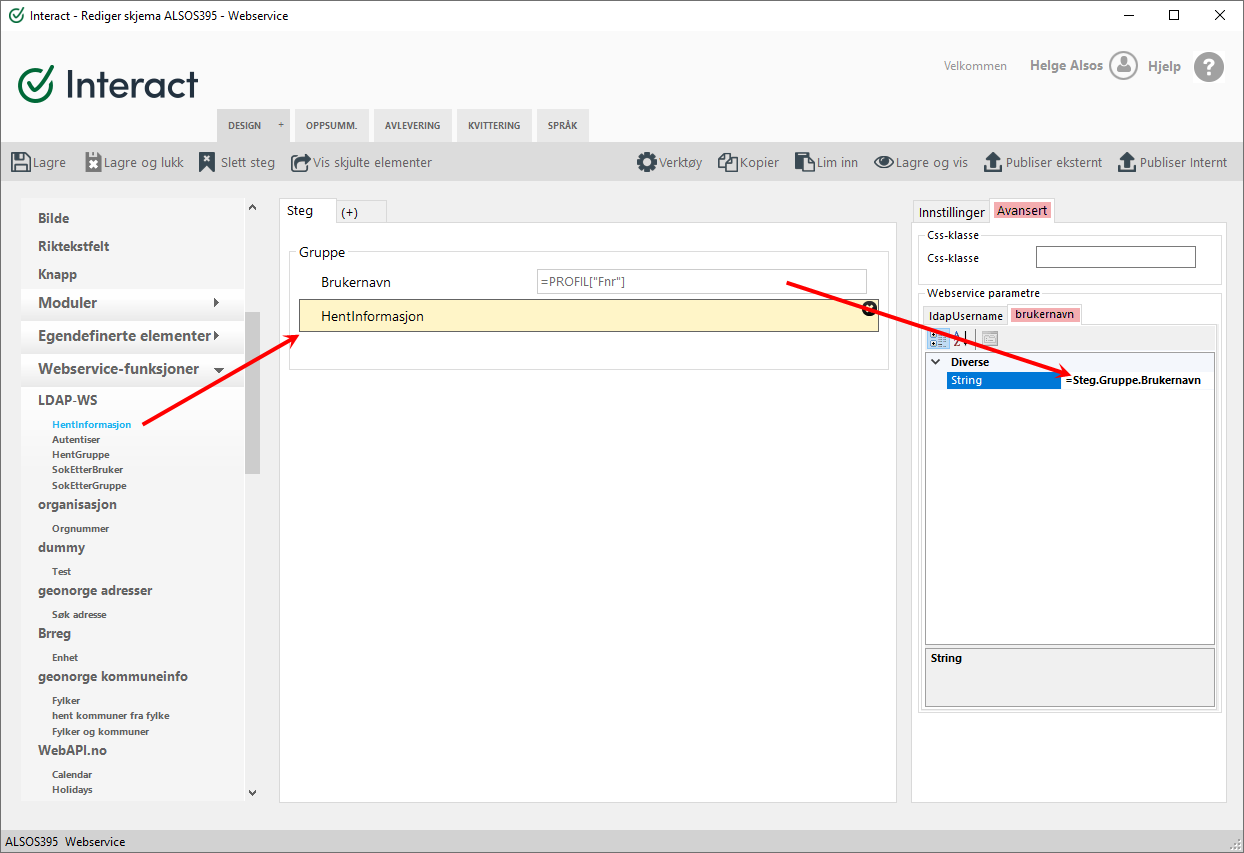
Task: Click the Slett steg bookmark icon
Action: (207, 162)
